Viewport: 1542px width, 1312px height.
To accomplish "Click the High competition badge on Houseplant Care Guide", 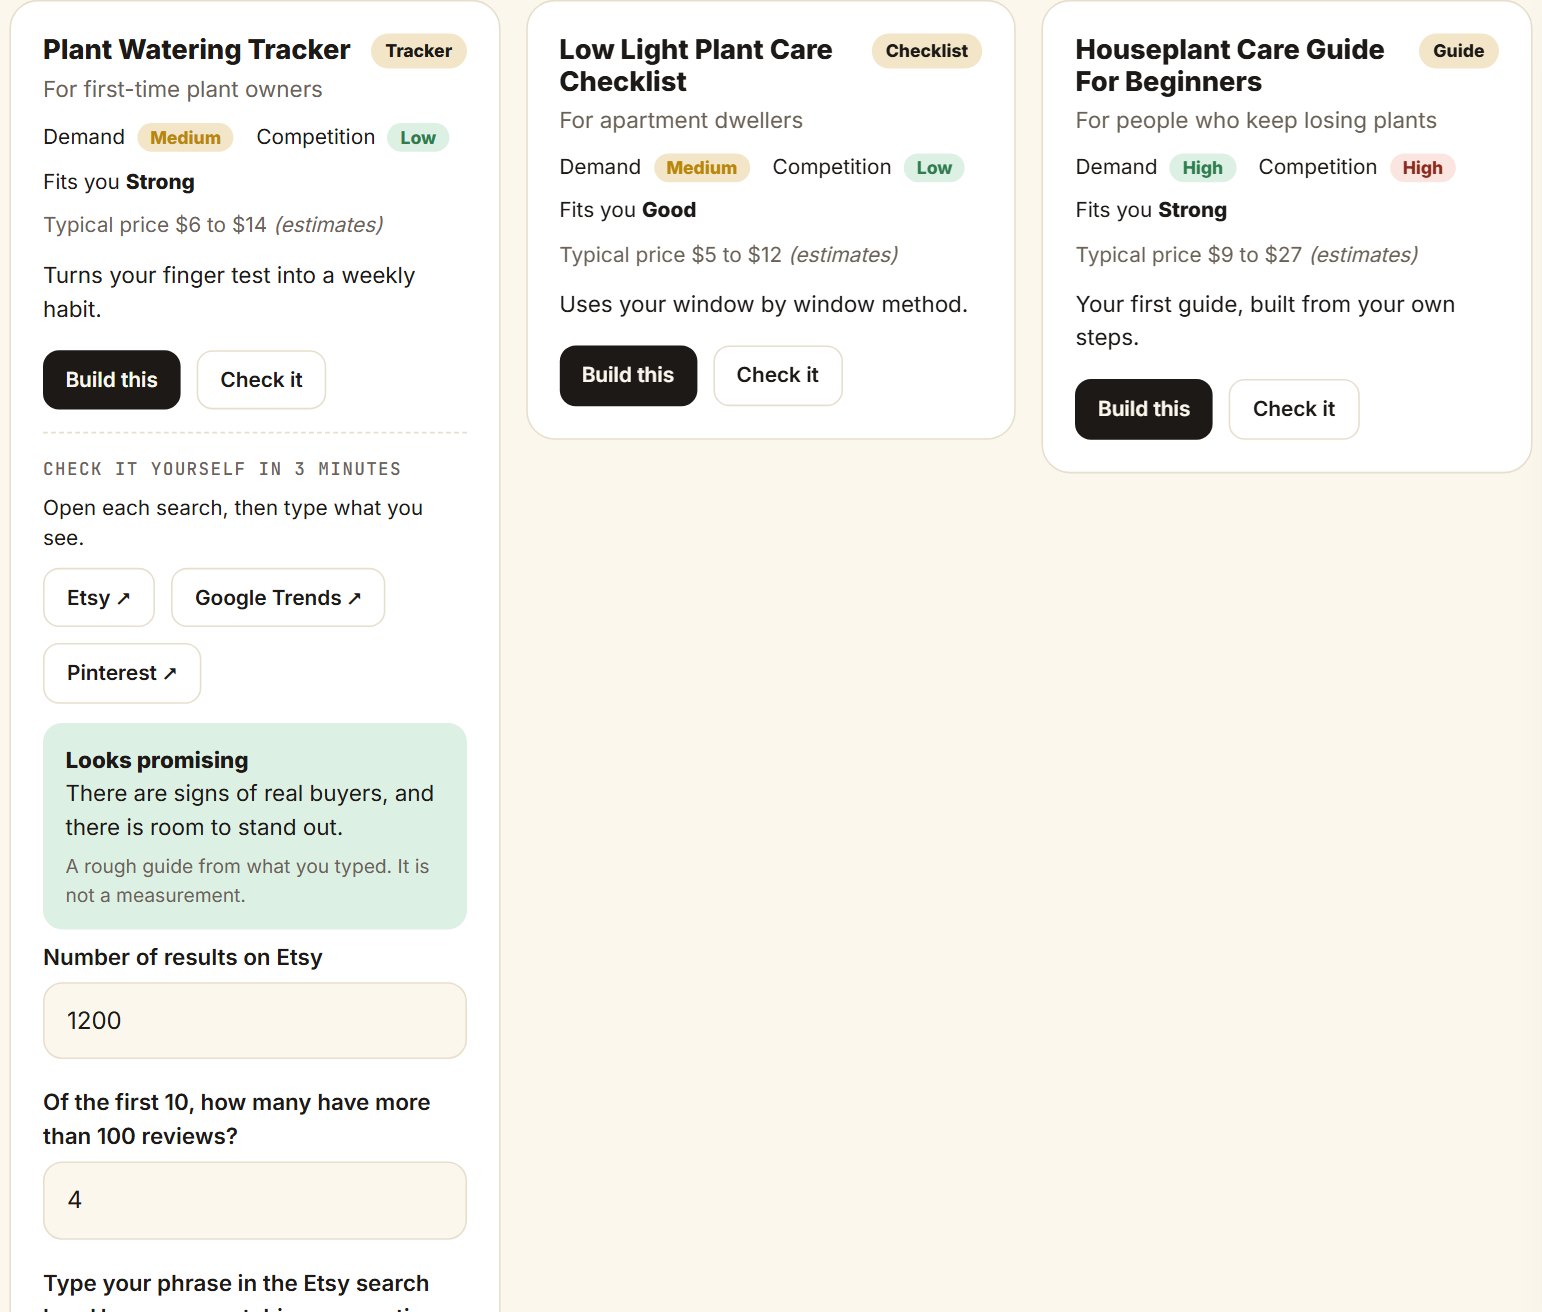I will (1422, 168).
